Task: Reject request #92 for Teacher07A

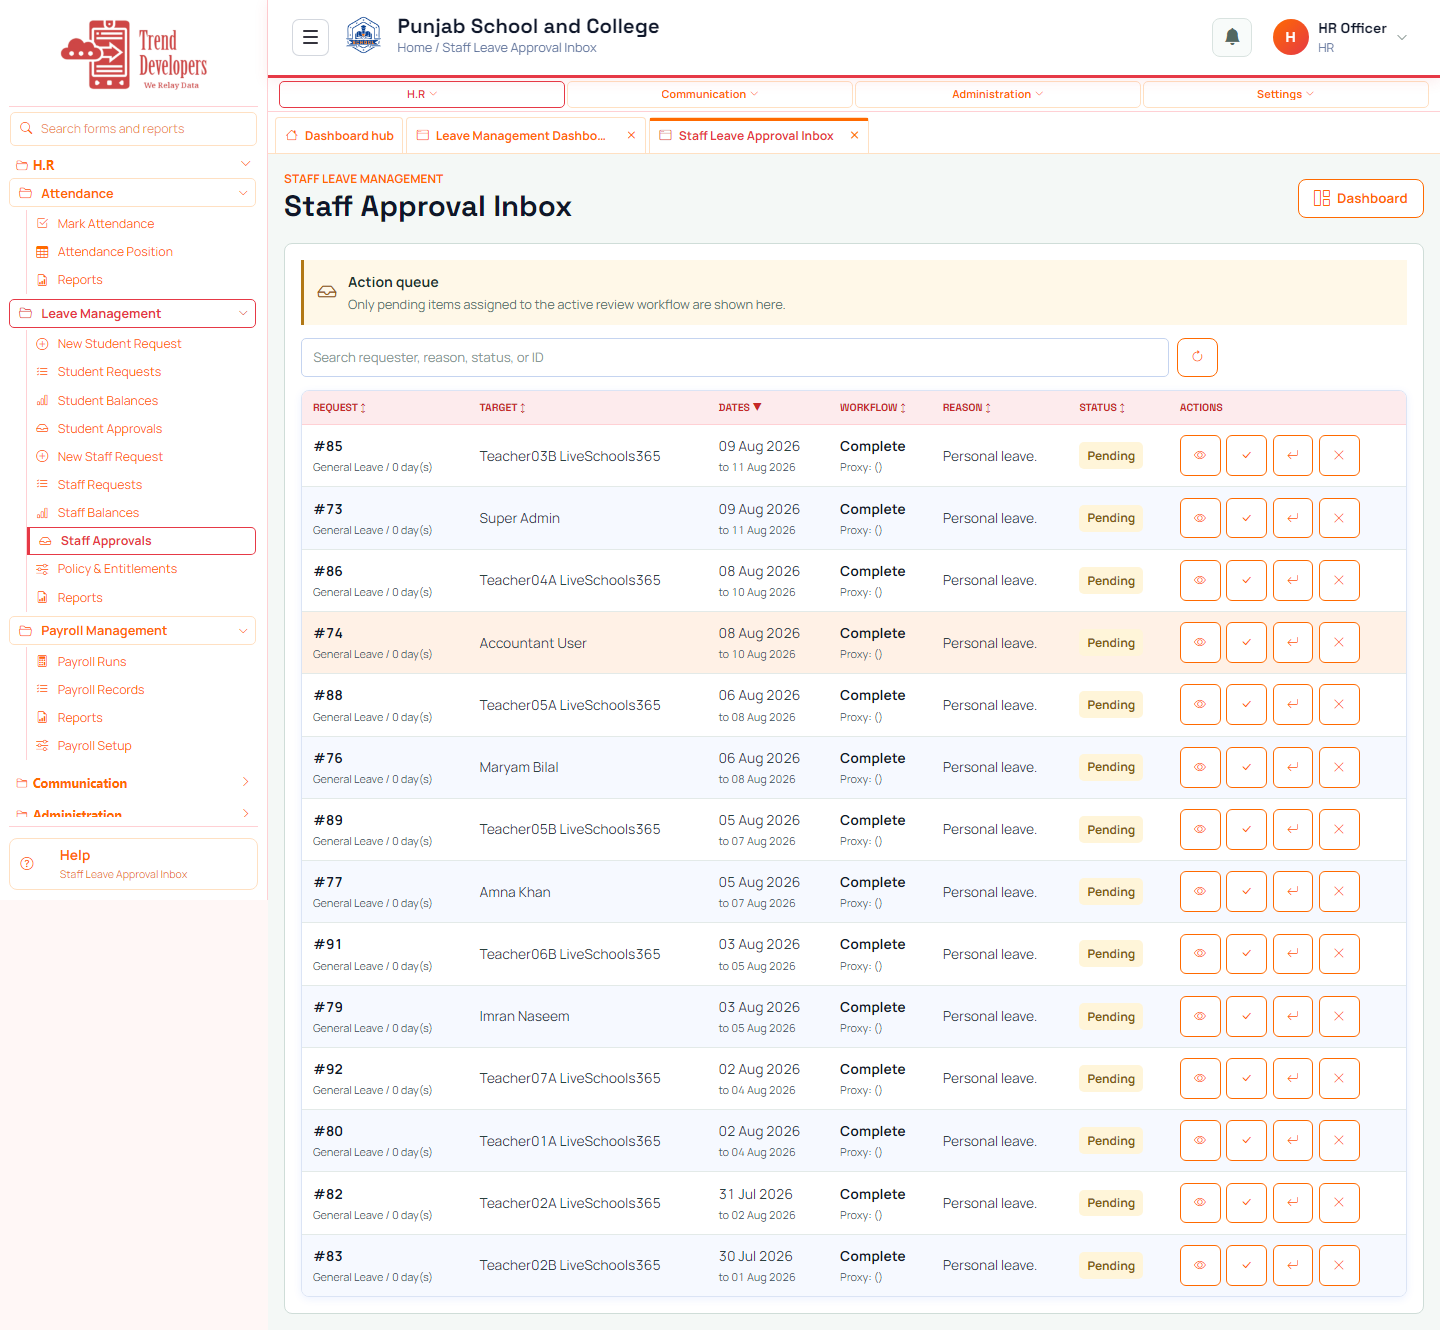Action: pos(1339,1078)
